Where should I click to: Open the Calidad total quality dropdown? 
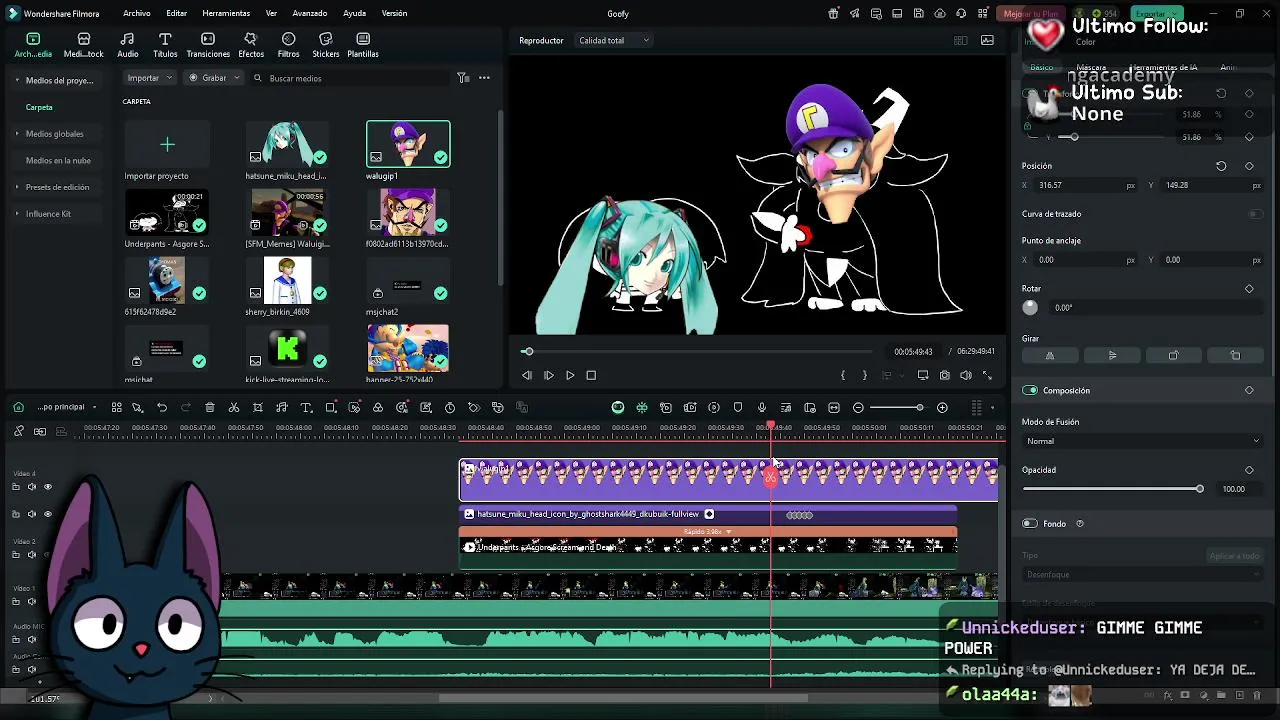[614, 40]
